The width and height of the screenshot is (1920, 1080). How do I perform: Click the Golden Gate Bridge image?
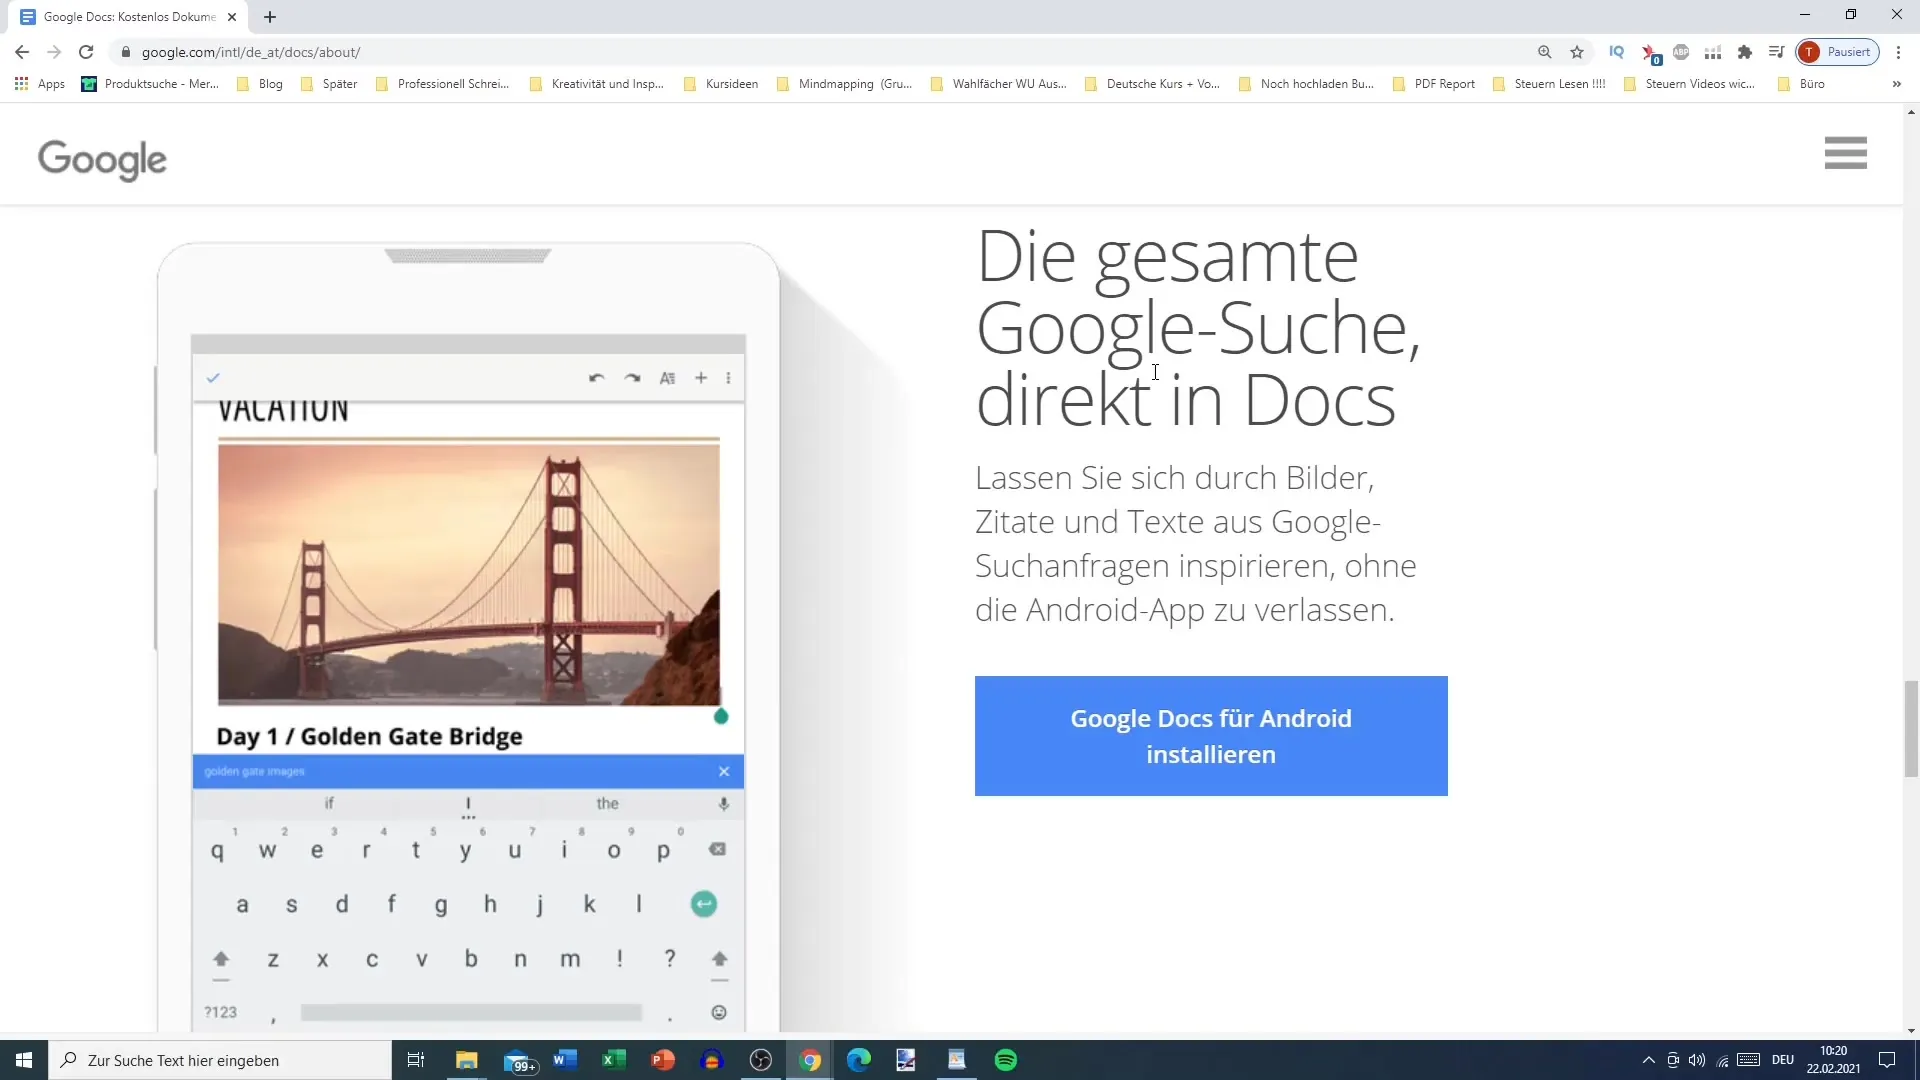(468, 574)
